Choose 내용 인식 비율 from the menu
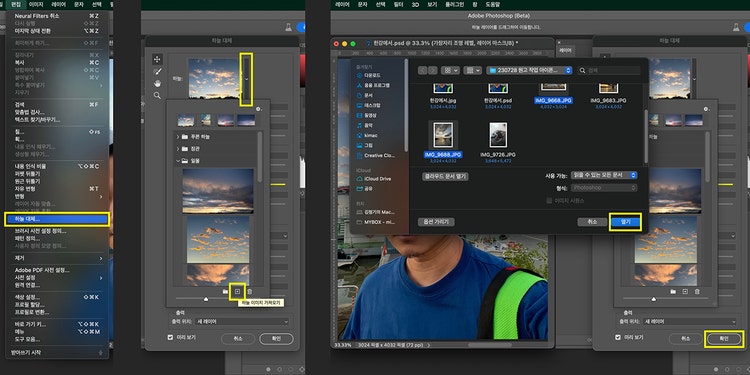Image resolution: width=750 pixels, height=375 pixels. [x=57, y=166]
